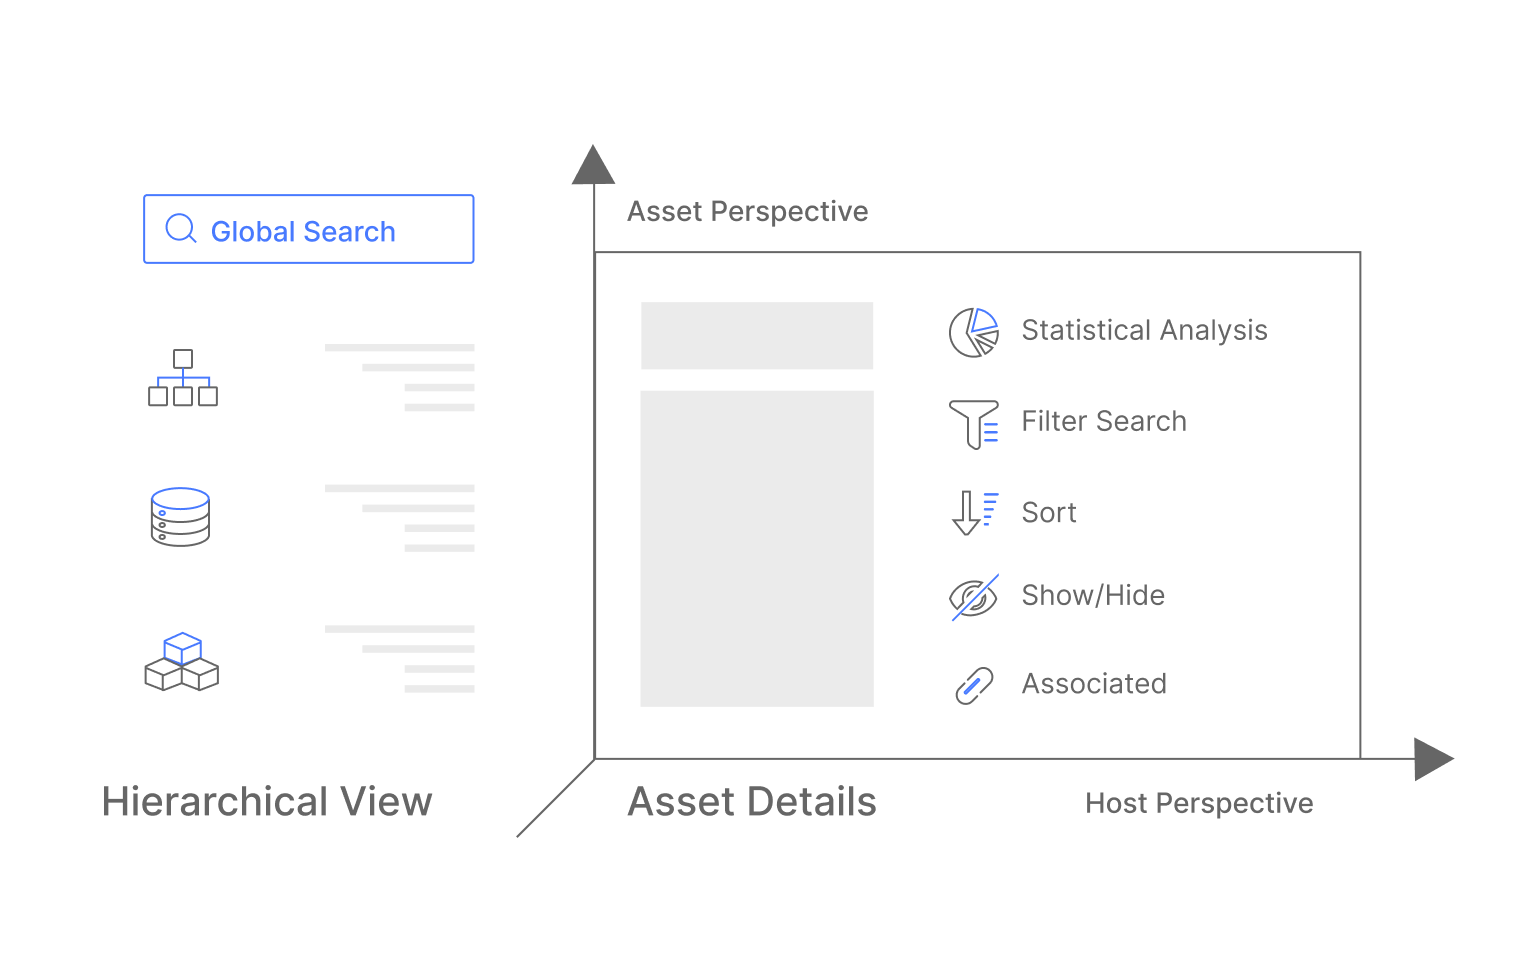Select the Sort text label

(x=1048, y=512)
